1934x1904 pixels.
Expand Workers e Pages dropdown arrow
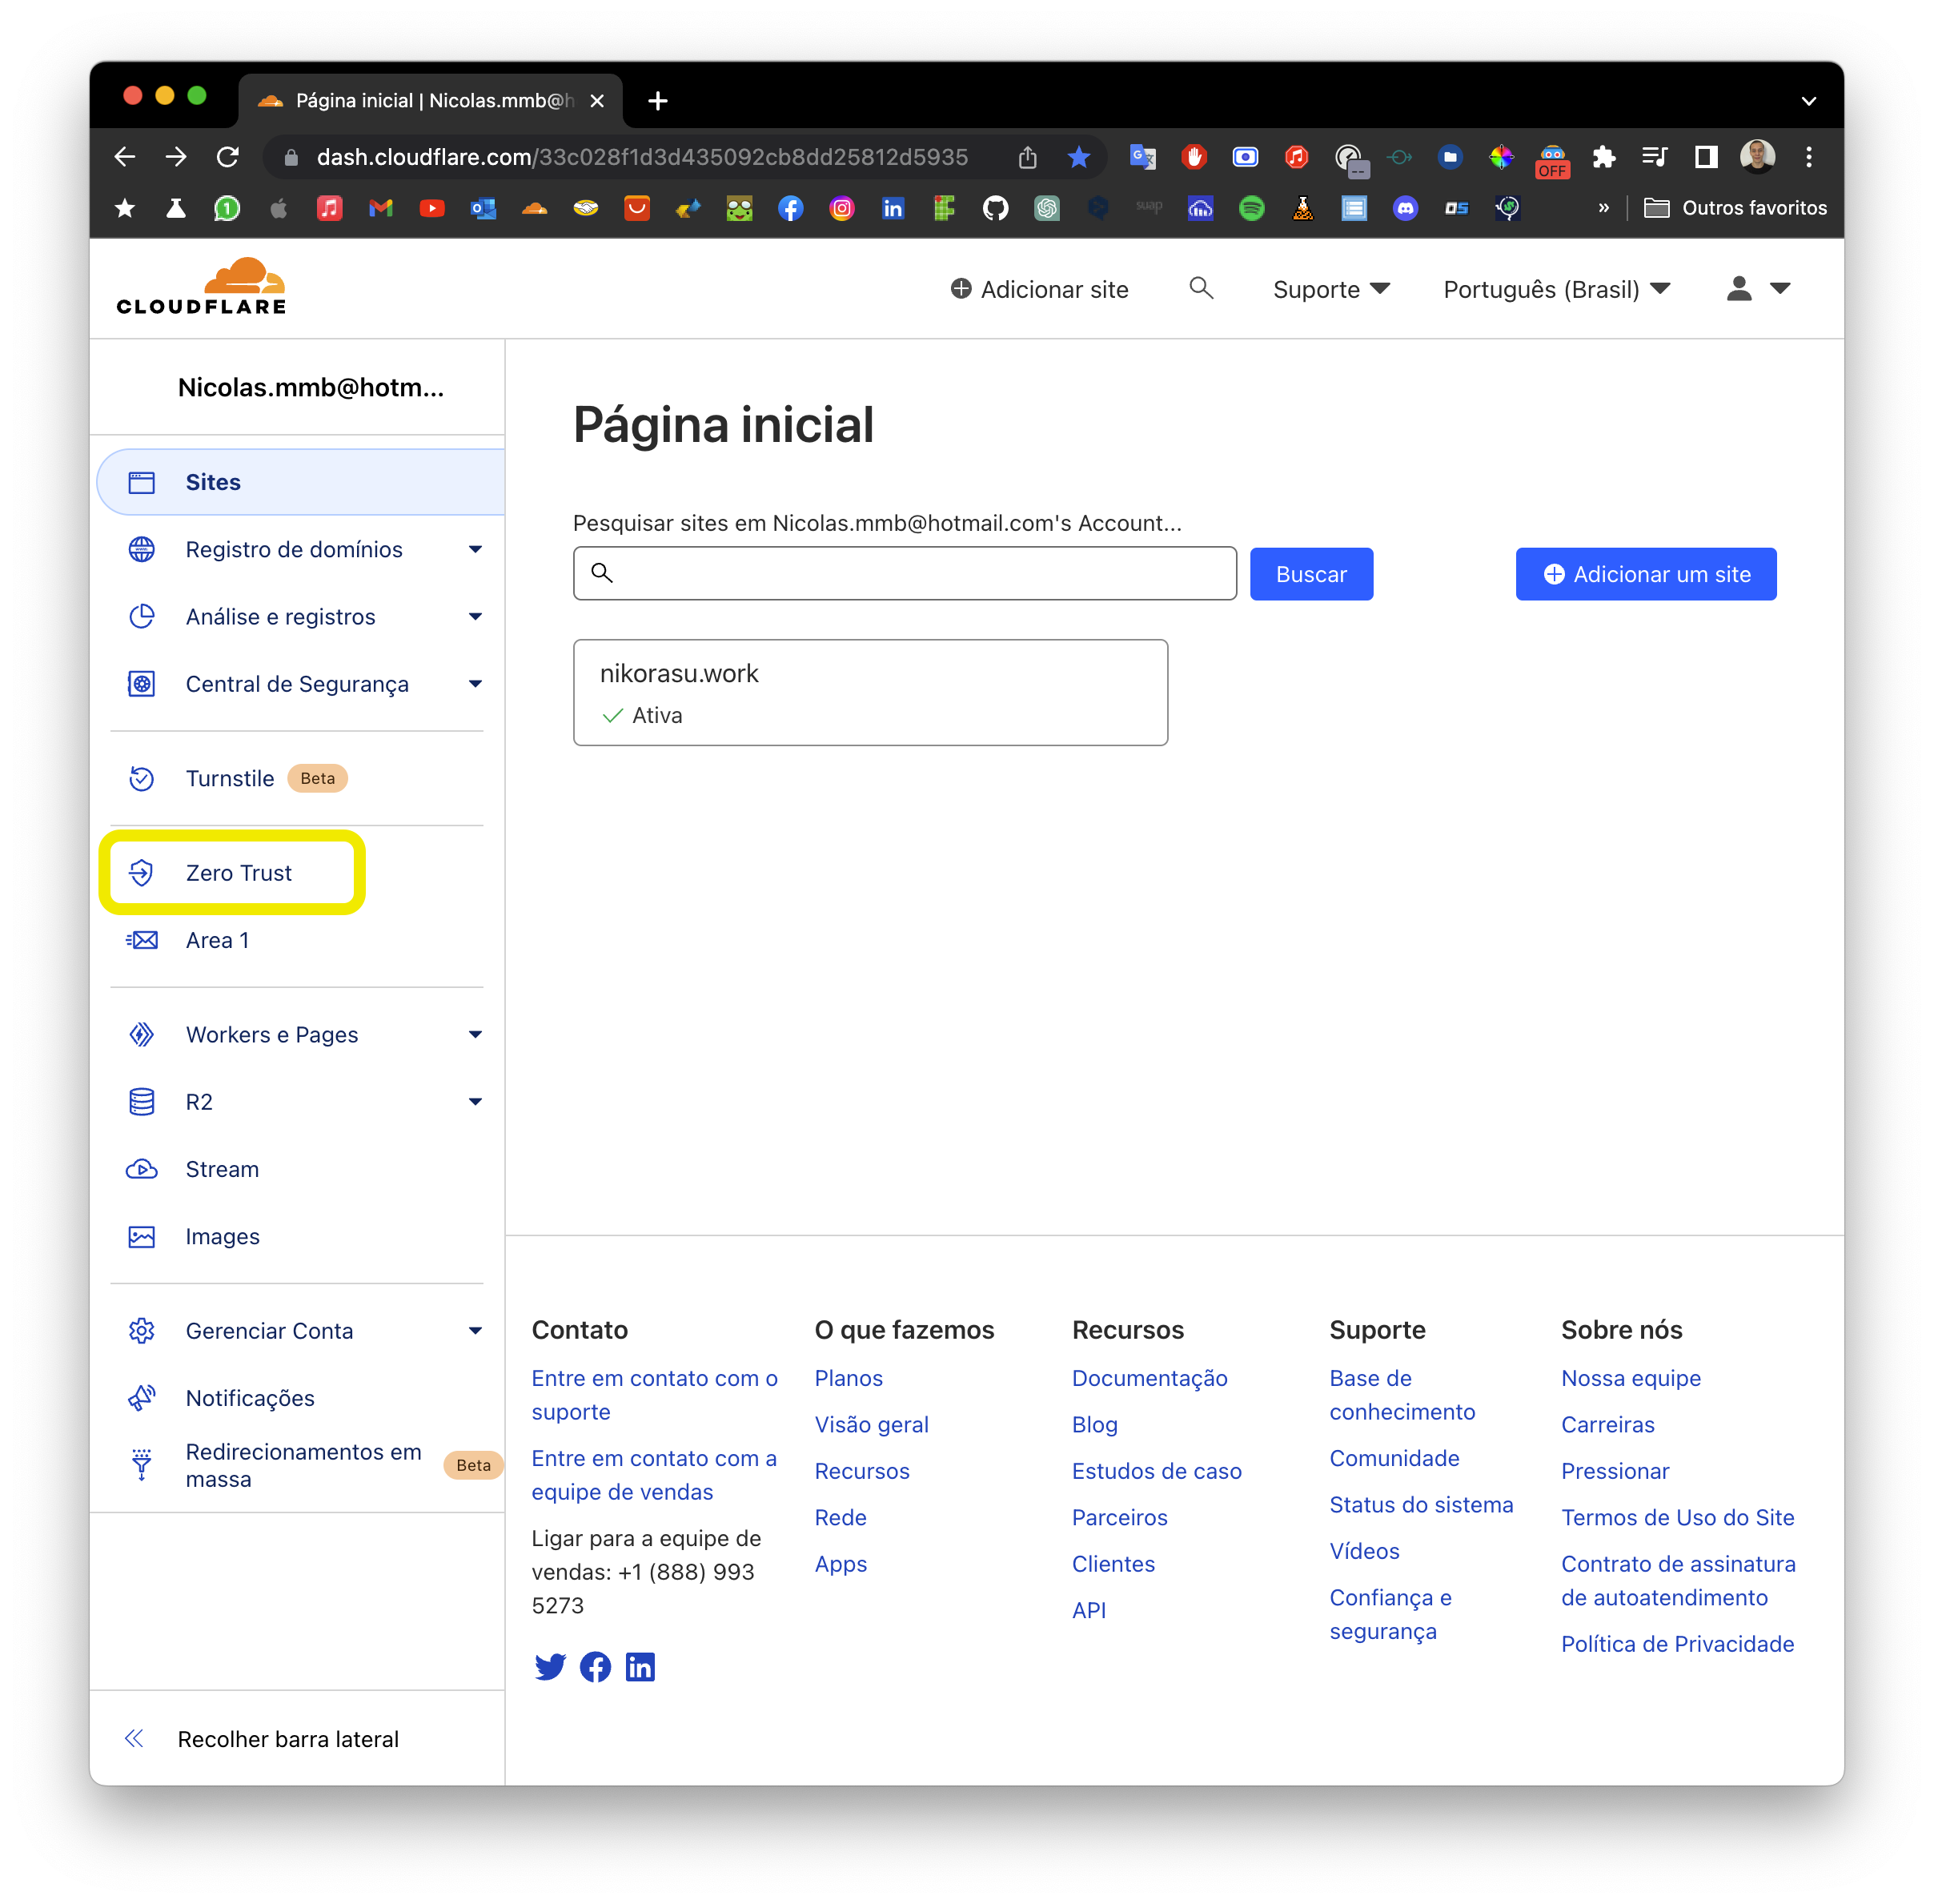[475, 1034]
